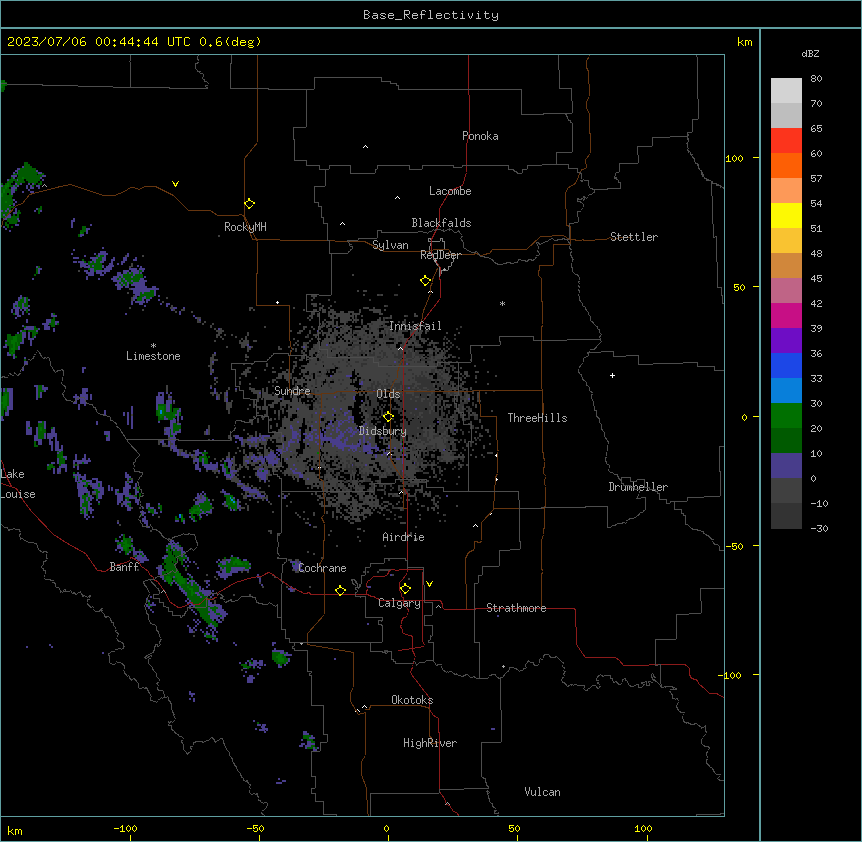The width and height of the screenshot is (862, 842).
Task: Click the Blackfalds city label
Action: [x=441, y=223]
